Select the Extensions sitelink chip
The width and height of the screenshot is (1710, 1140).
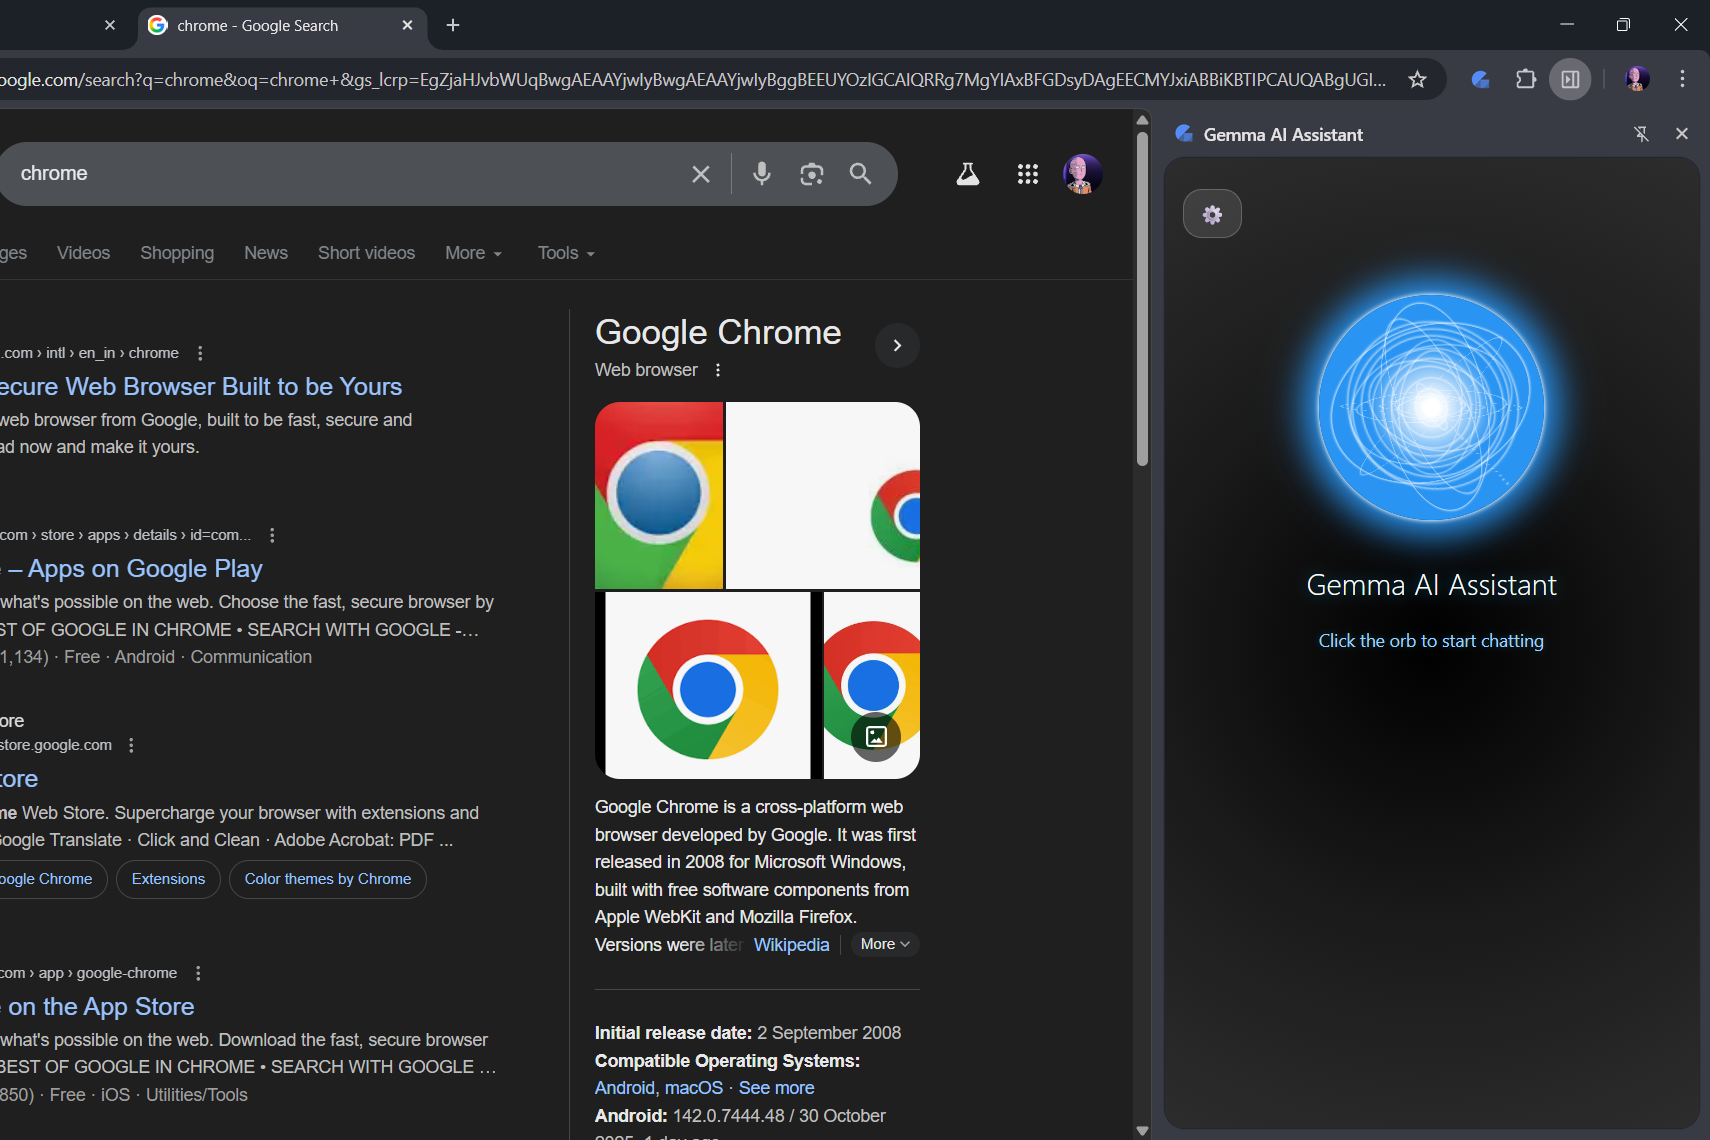pyautogui.click(x=168, y=879)
